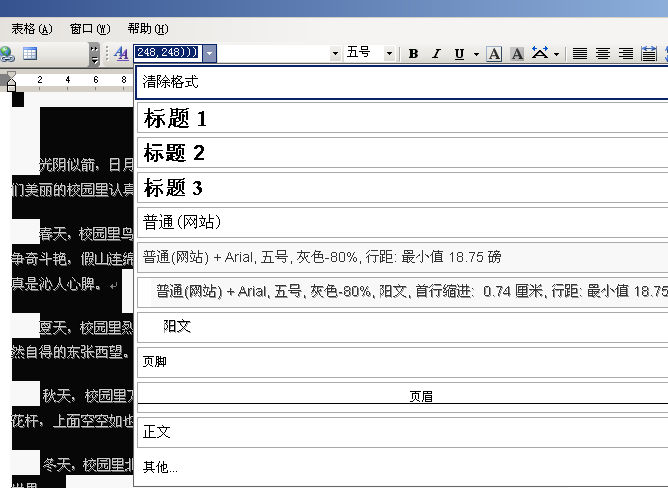Click the character scaling icon
Screen dimensions: 668x488
540,53
